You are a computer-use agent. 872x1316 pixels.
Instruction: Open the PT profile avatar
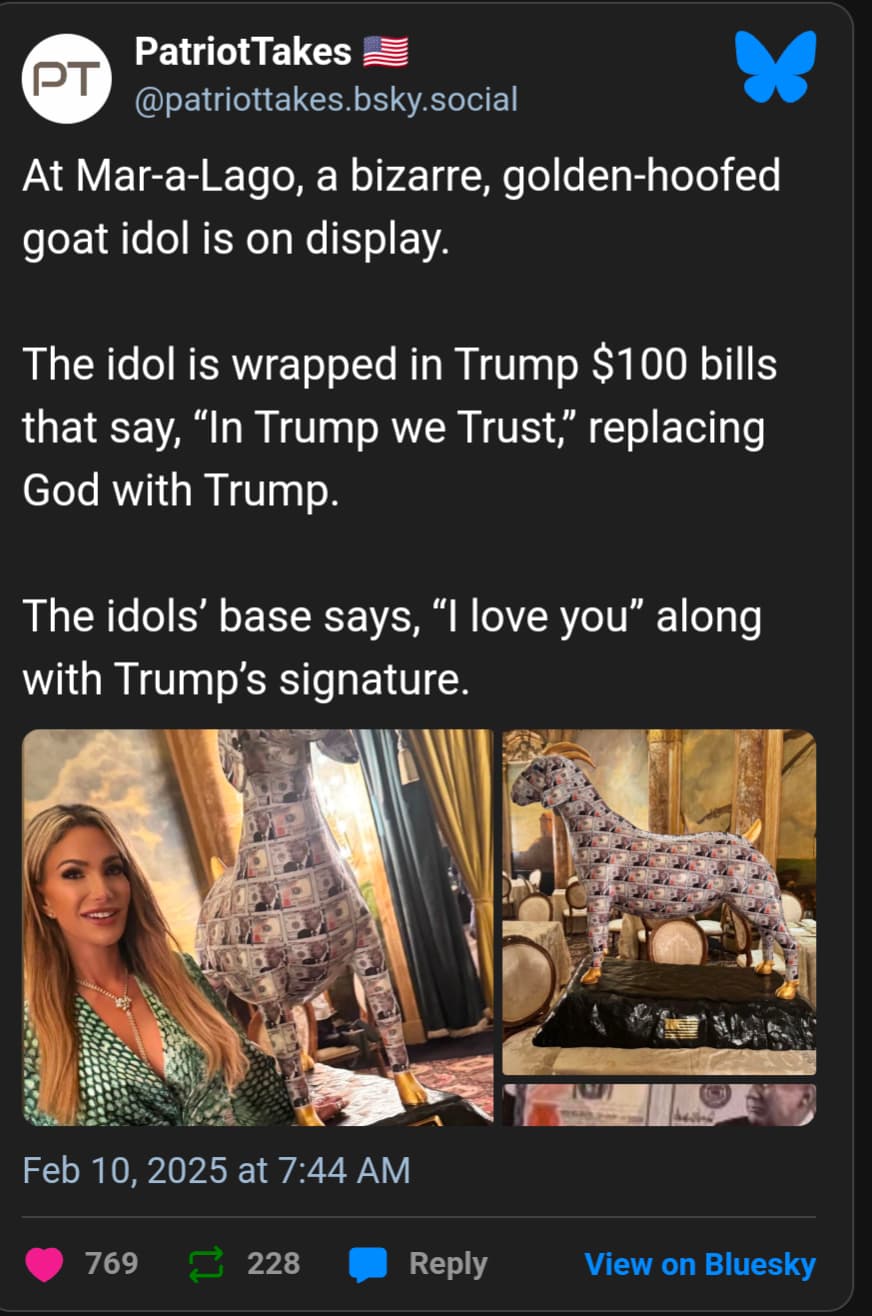67,79
